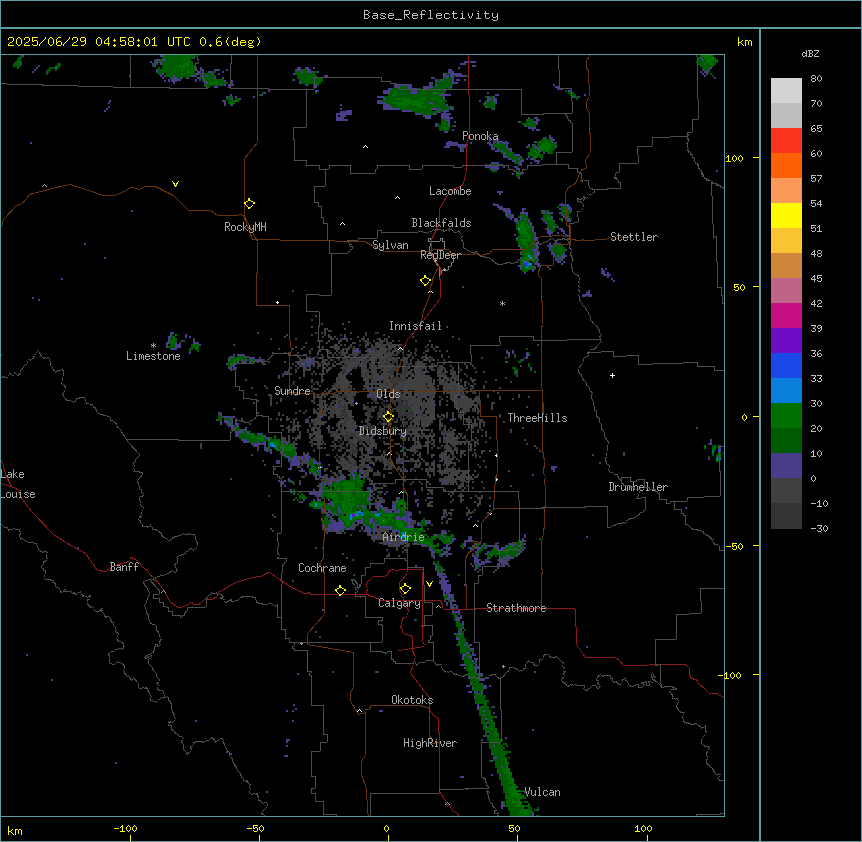Click the dBZ legend heading
The image size is (862, 842).
(x=810, y=53)
